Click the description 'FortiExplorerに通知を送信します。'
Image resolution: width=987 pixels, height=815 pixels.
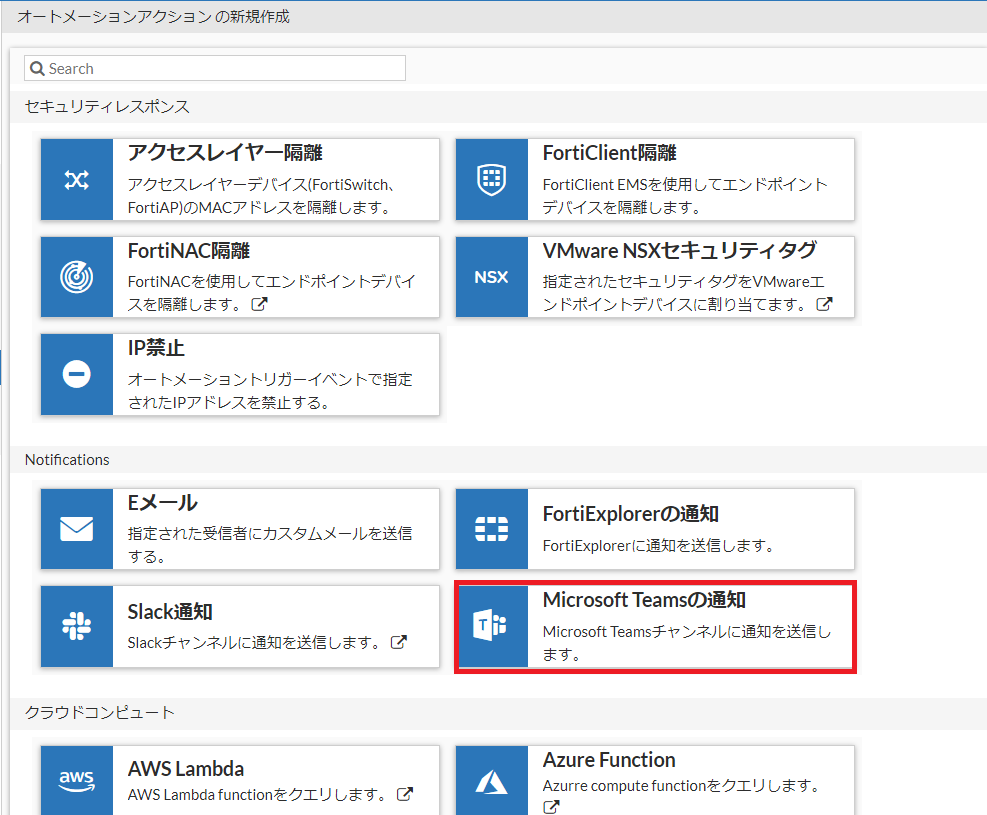click(x=659, y=546)
